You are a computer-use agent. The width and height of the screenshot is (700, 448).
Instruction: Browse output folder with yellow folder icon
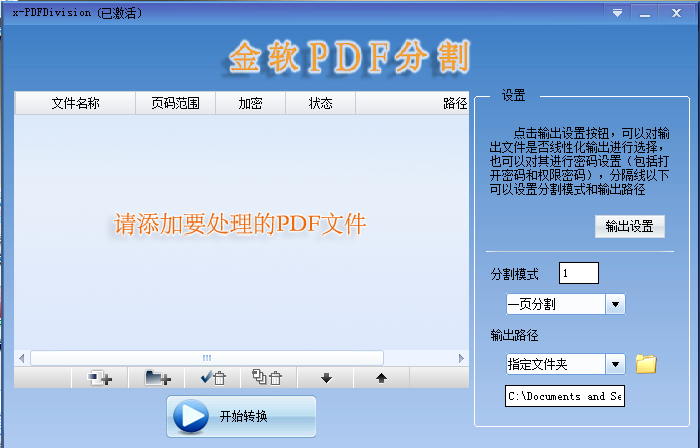coord(646,364)
